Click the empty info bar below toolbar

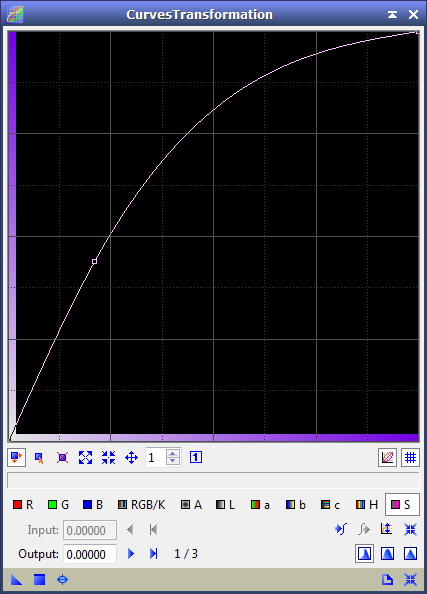pyautogui.click(x=213, y=480)
